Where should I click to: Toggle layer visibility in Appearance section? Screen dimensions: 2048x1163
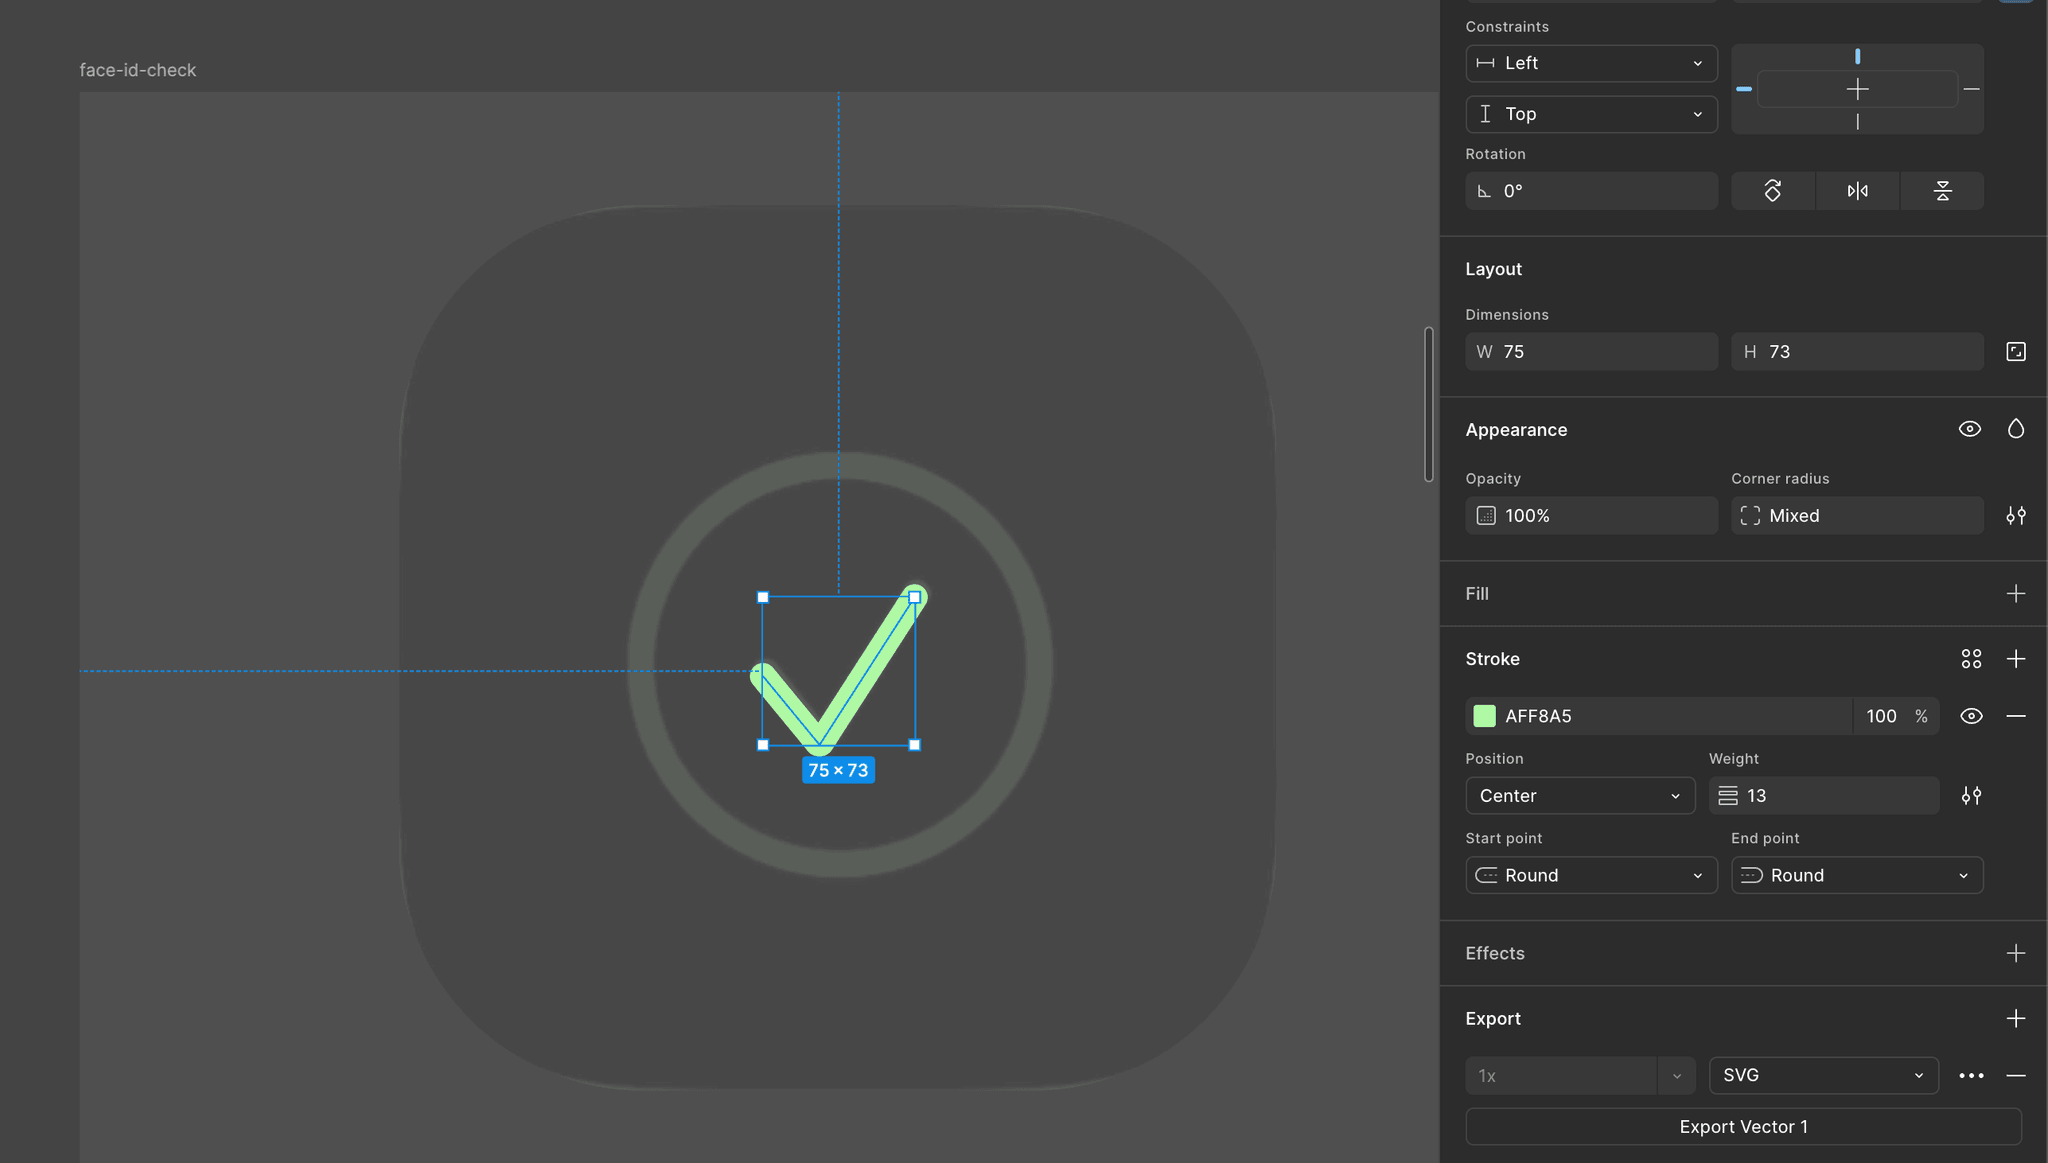point(1969,429)
